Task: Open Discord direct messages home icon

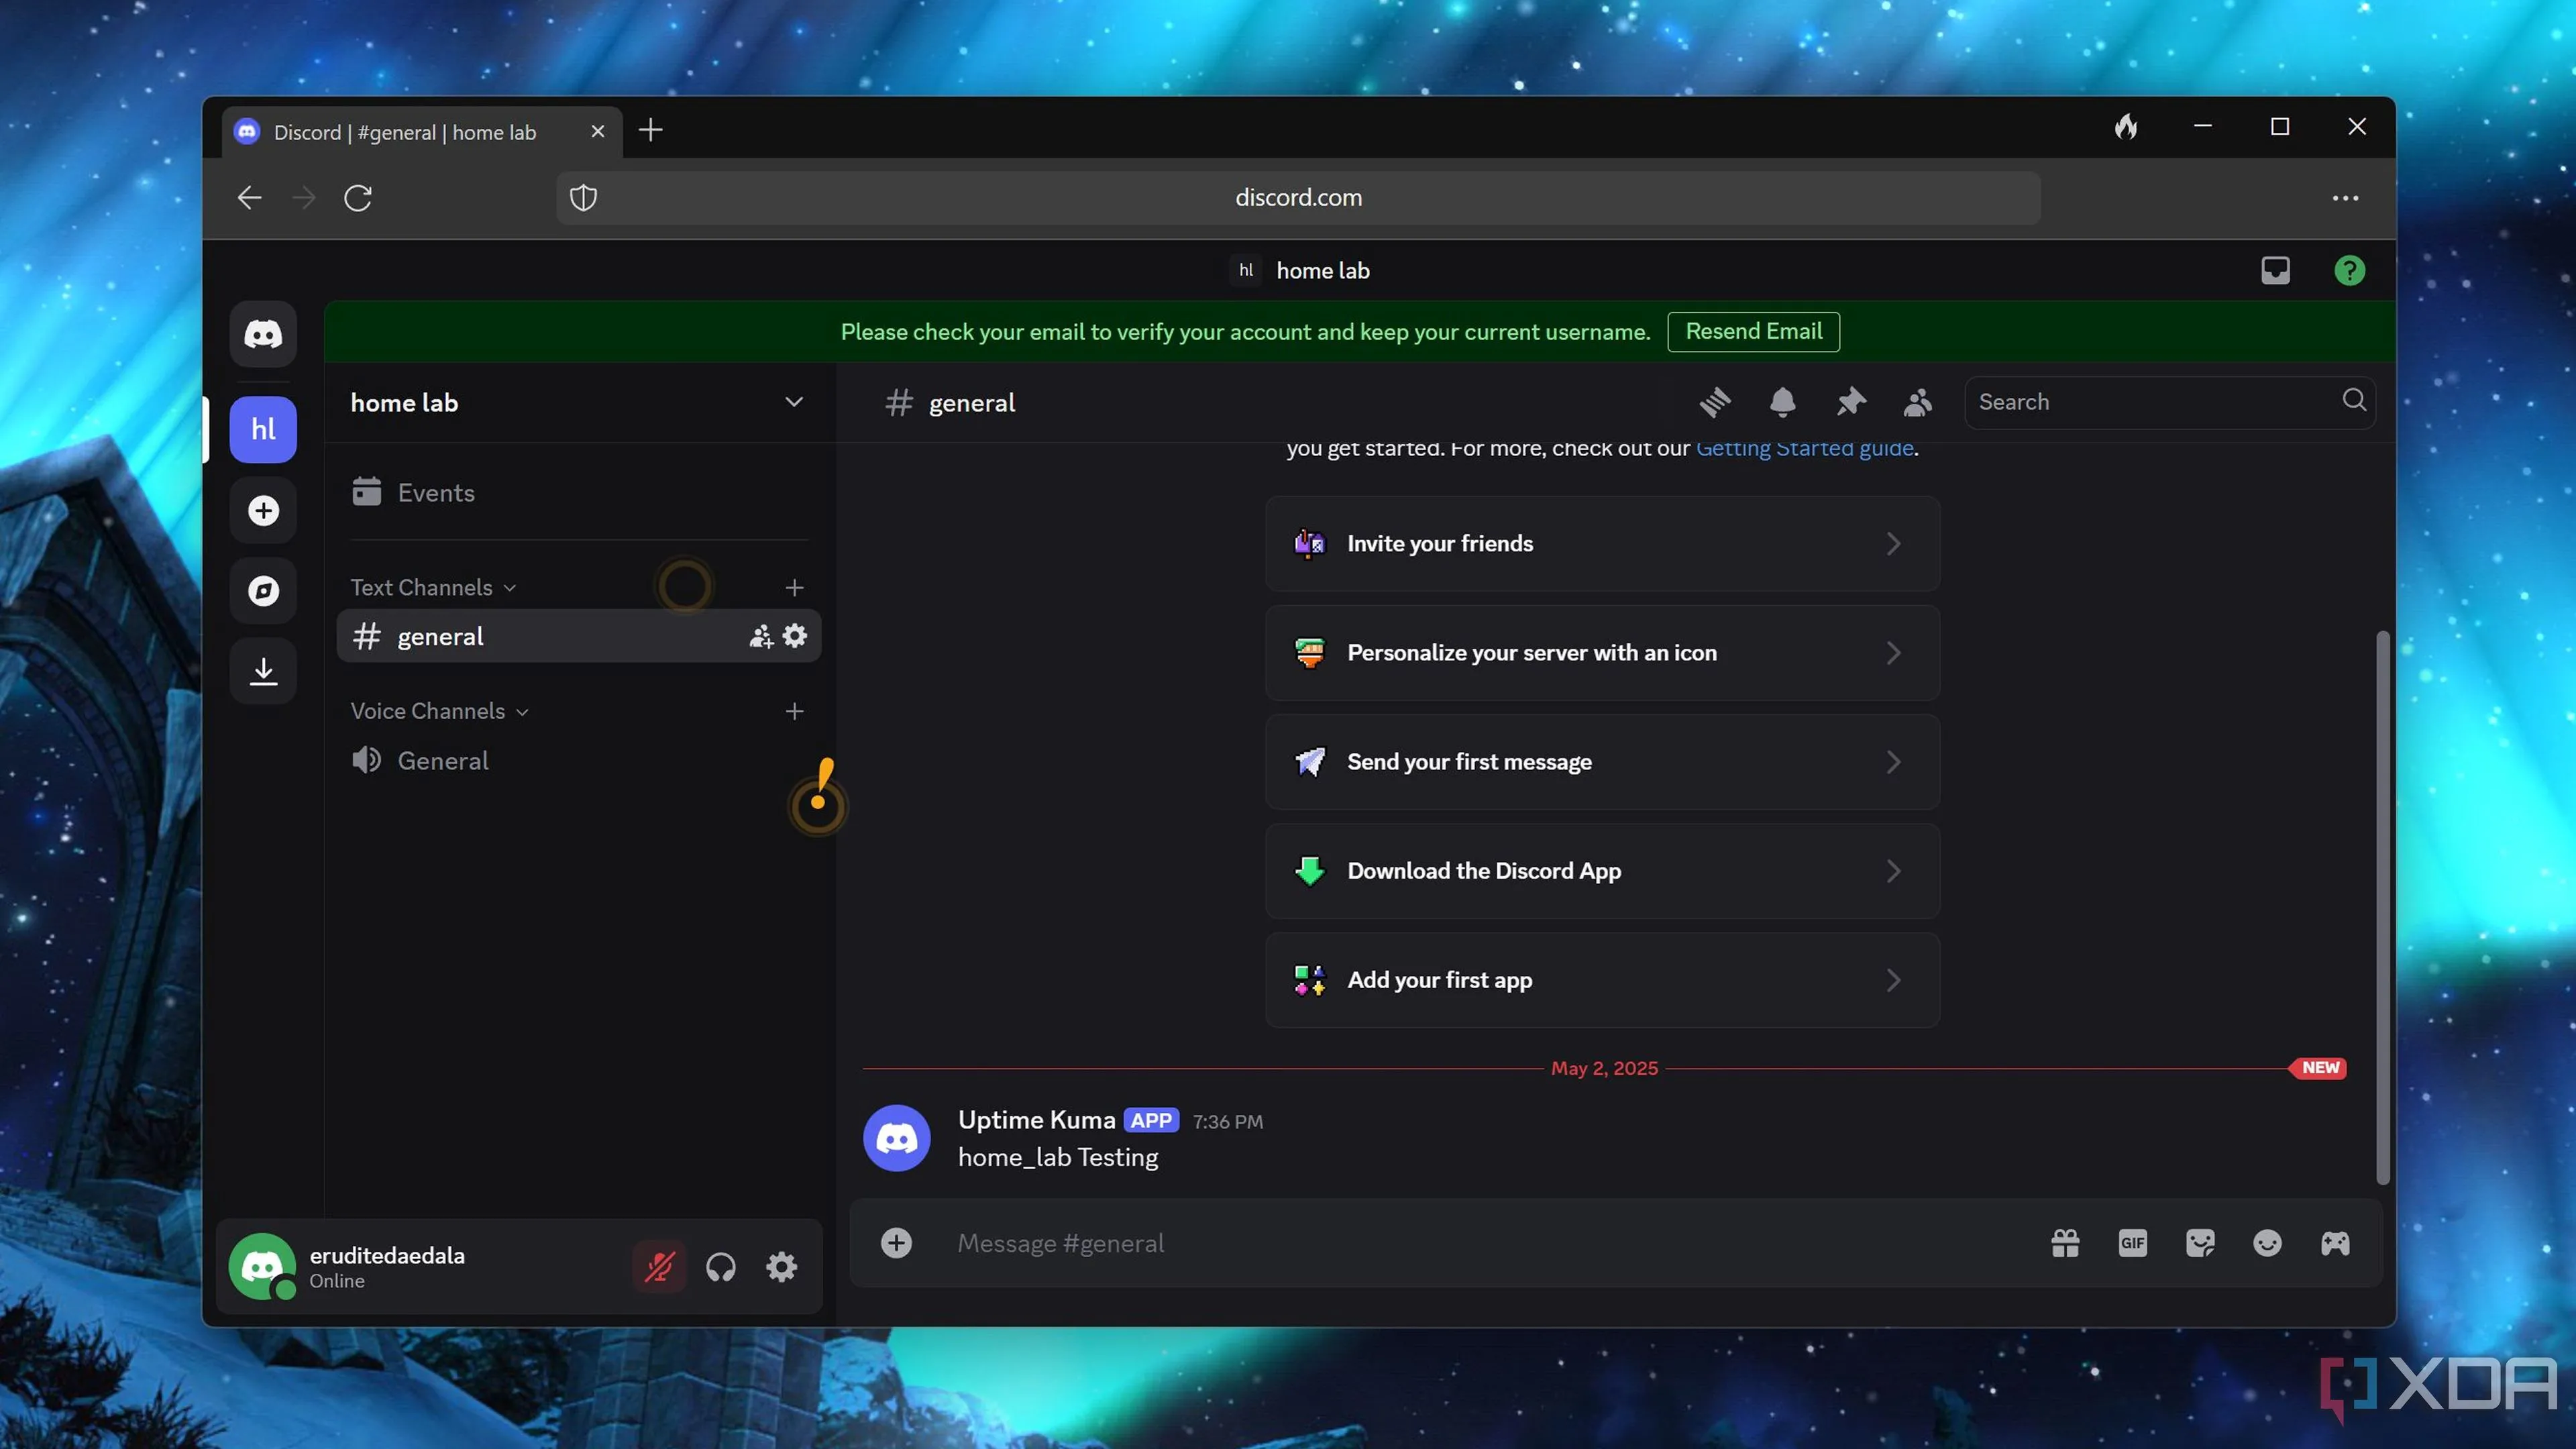Action: pos(263,334)
